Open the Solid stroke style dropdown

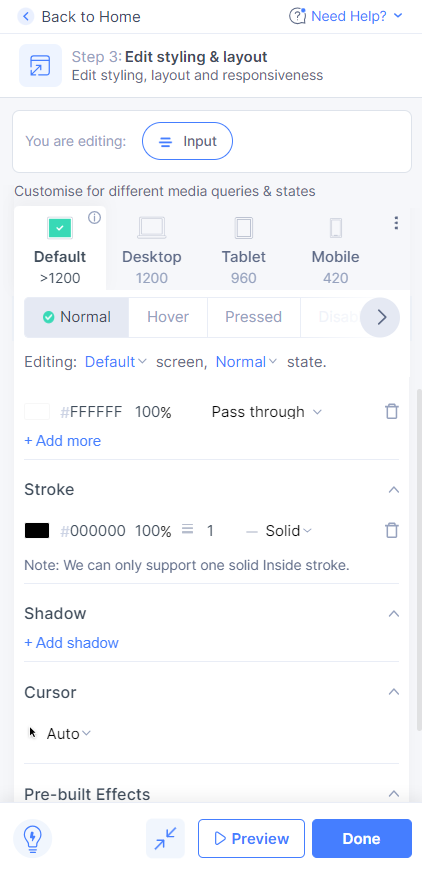tap(288, 531)
